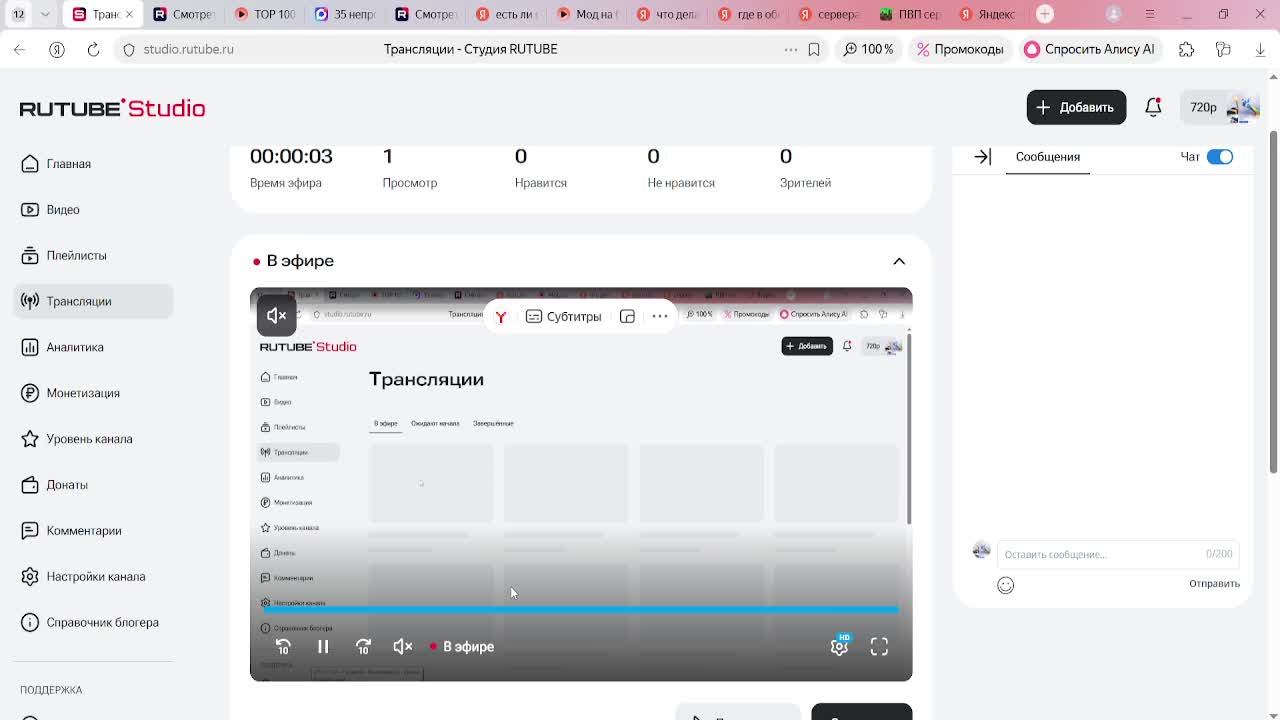Reload the page in browser
Viewport: 1280px width, 720px height.
coord(93,49)
